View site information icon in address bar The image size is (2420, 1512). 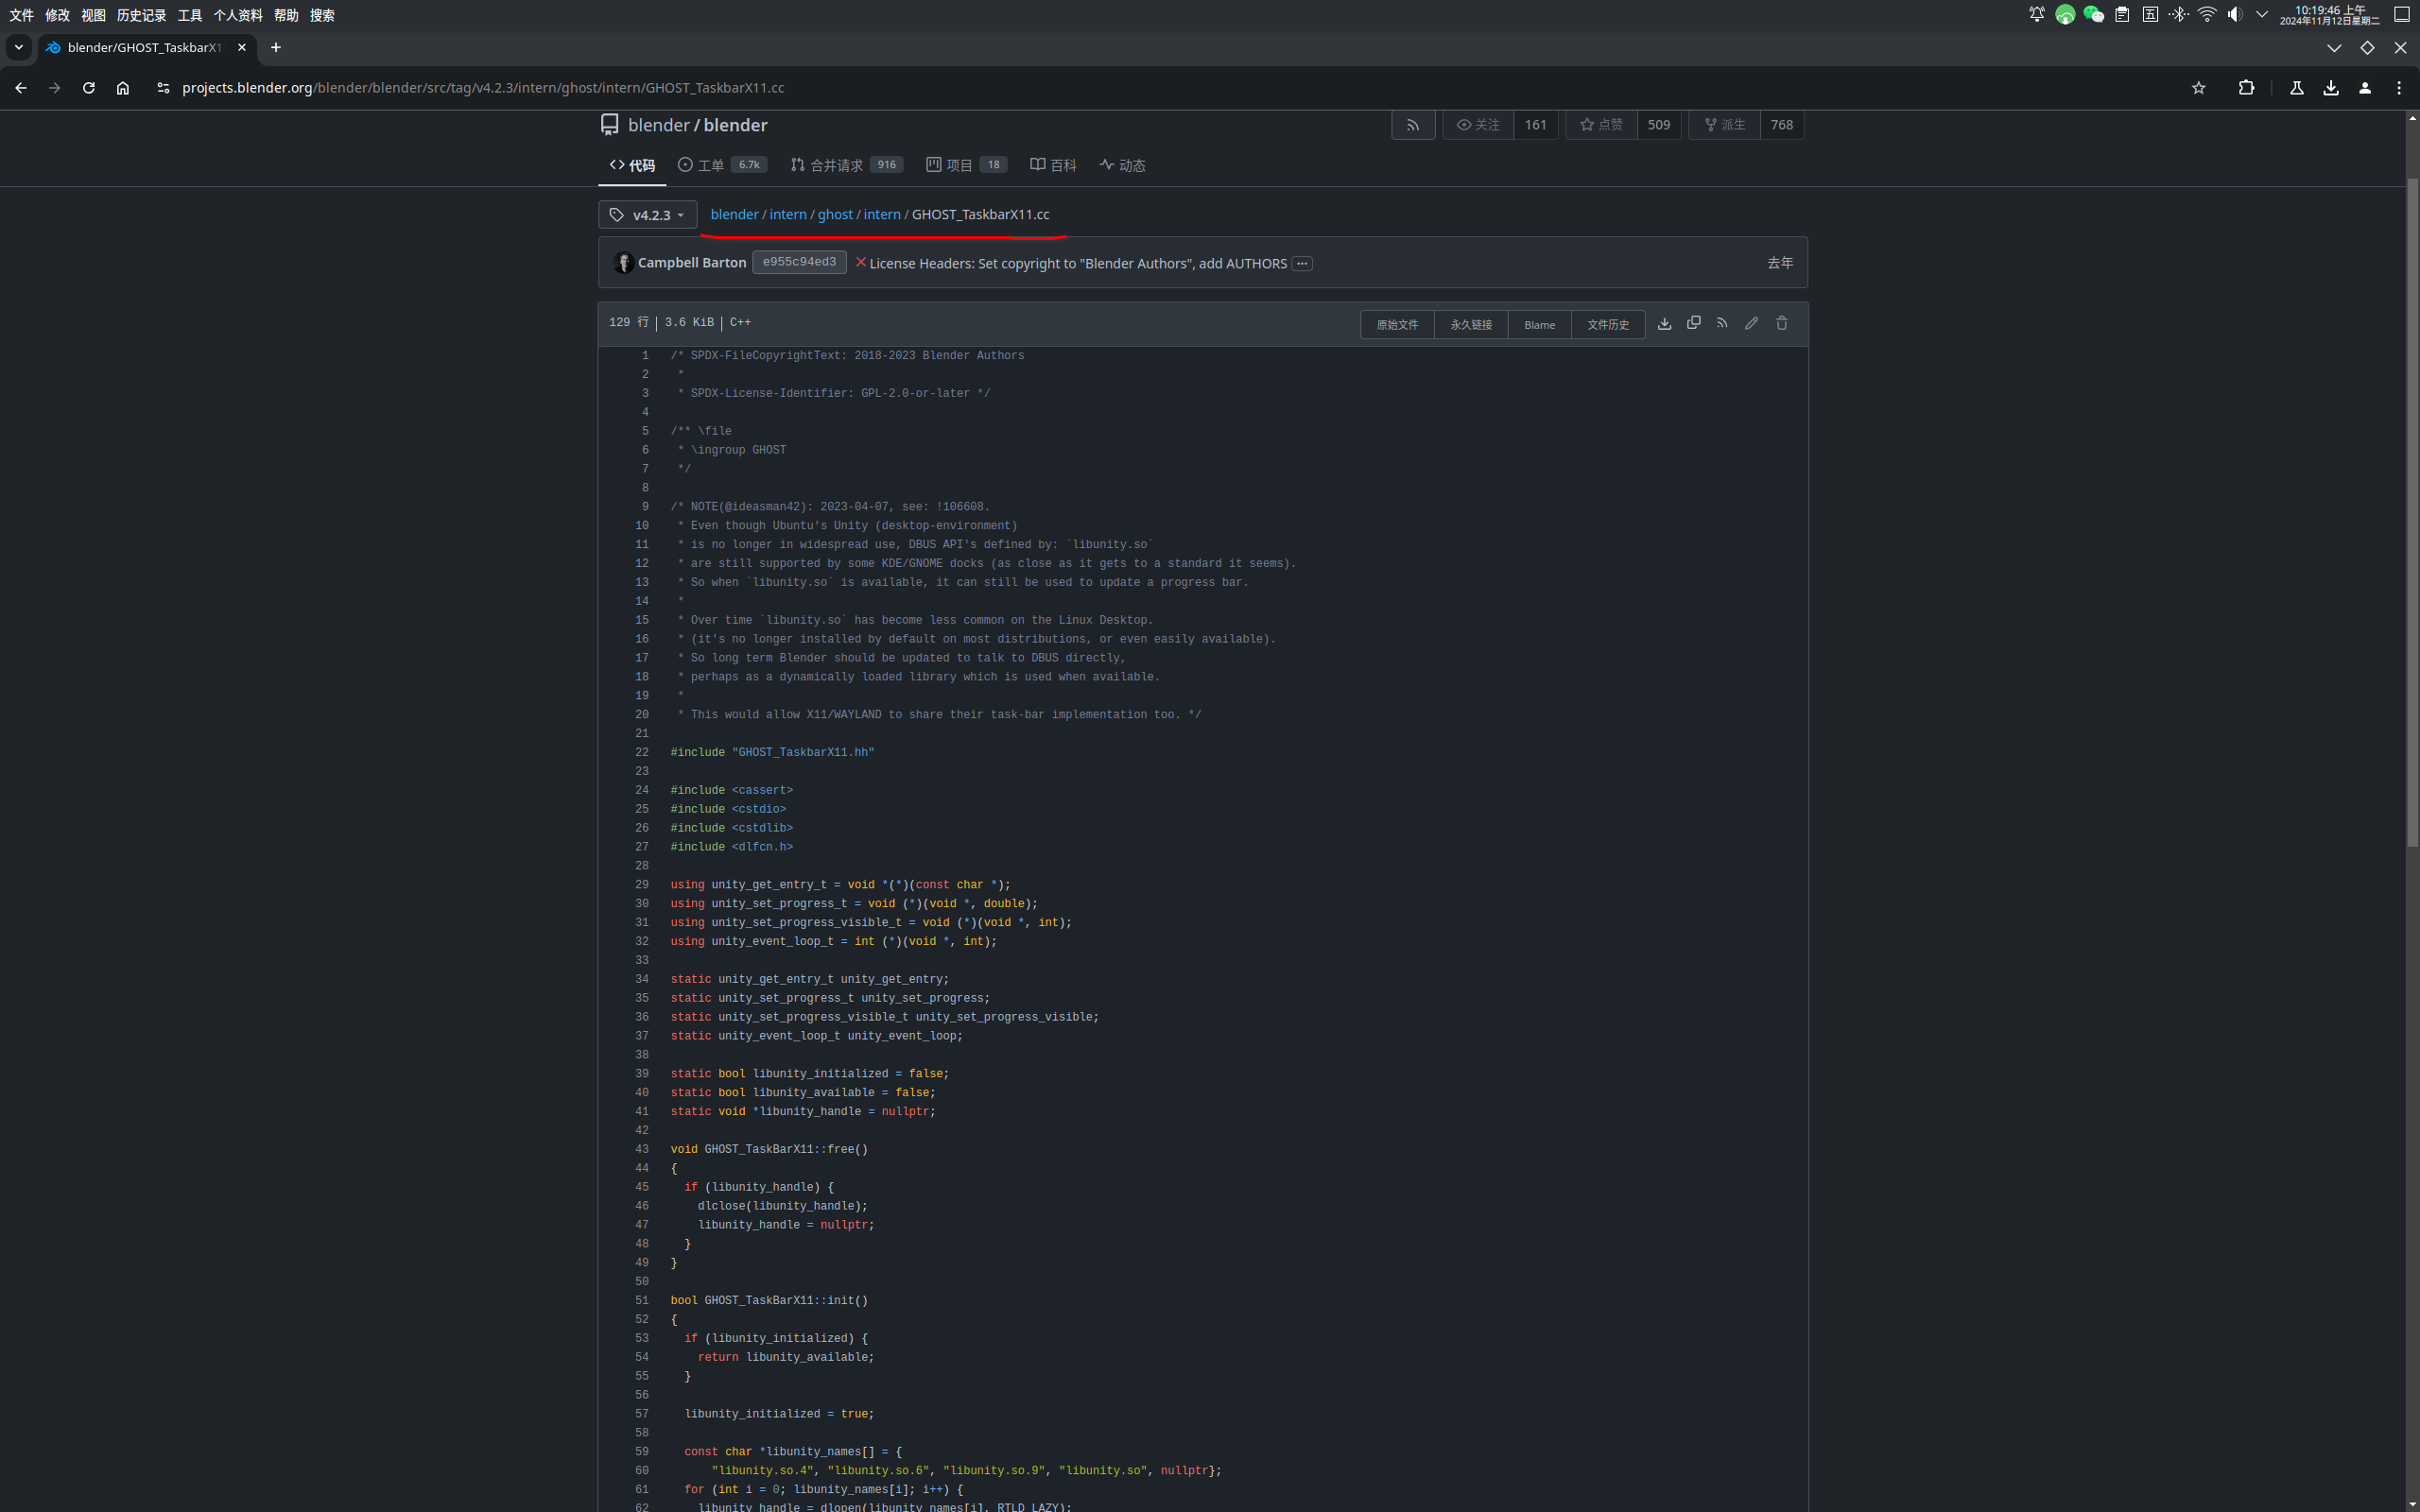pos(163,88)
